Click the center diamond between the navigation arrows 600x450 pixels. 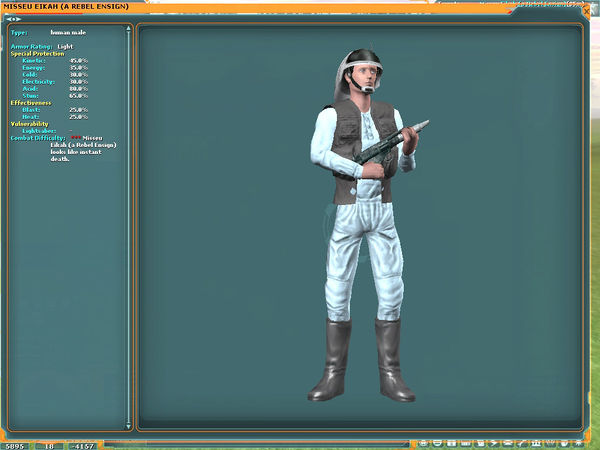(x=15, y=18)
